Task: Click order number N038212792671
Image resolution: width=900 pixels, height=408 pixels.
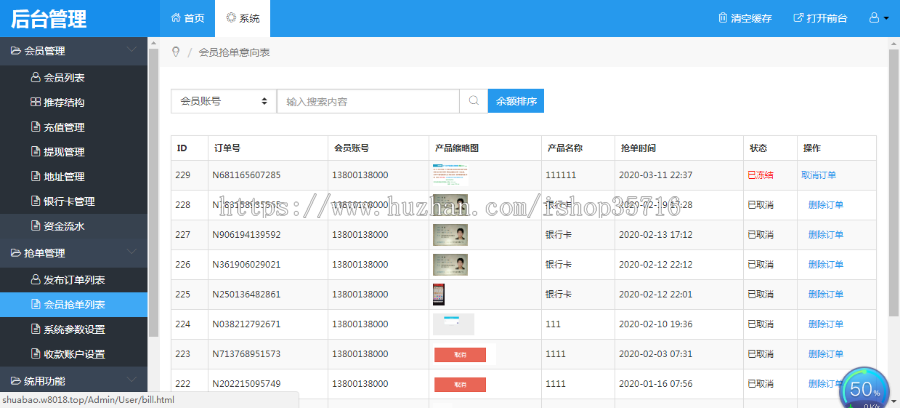Action: point(246,324)
